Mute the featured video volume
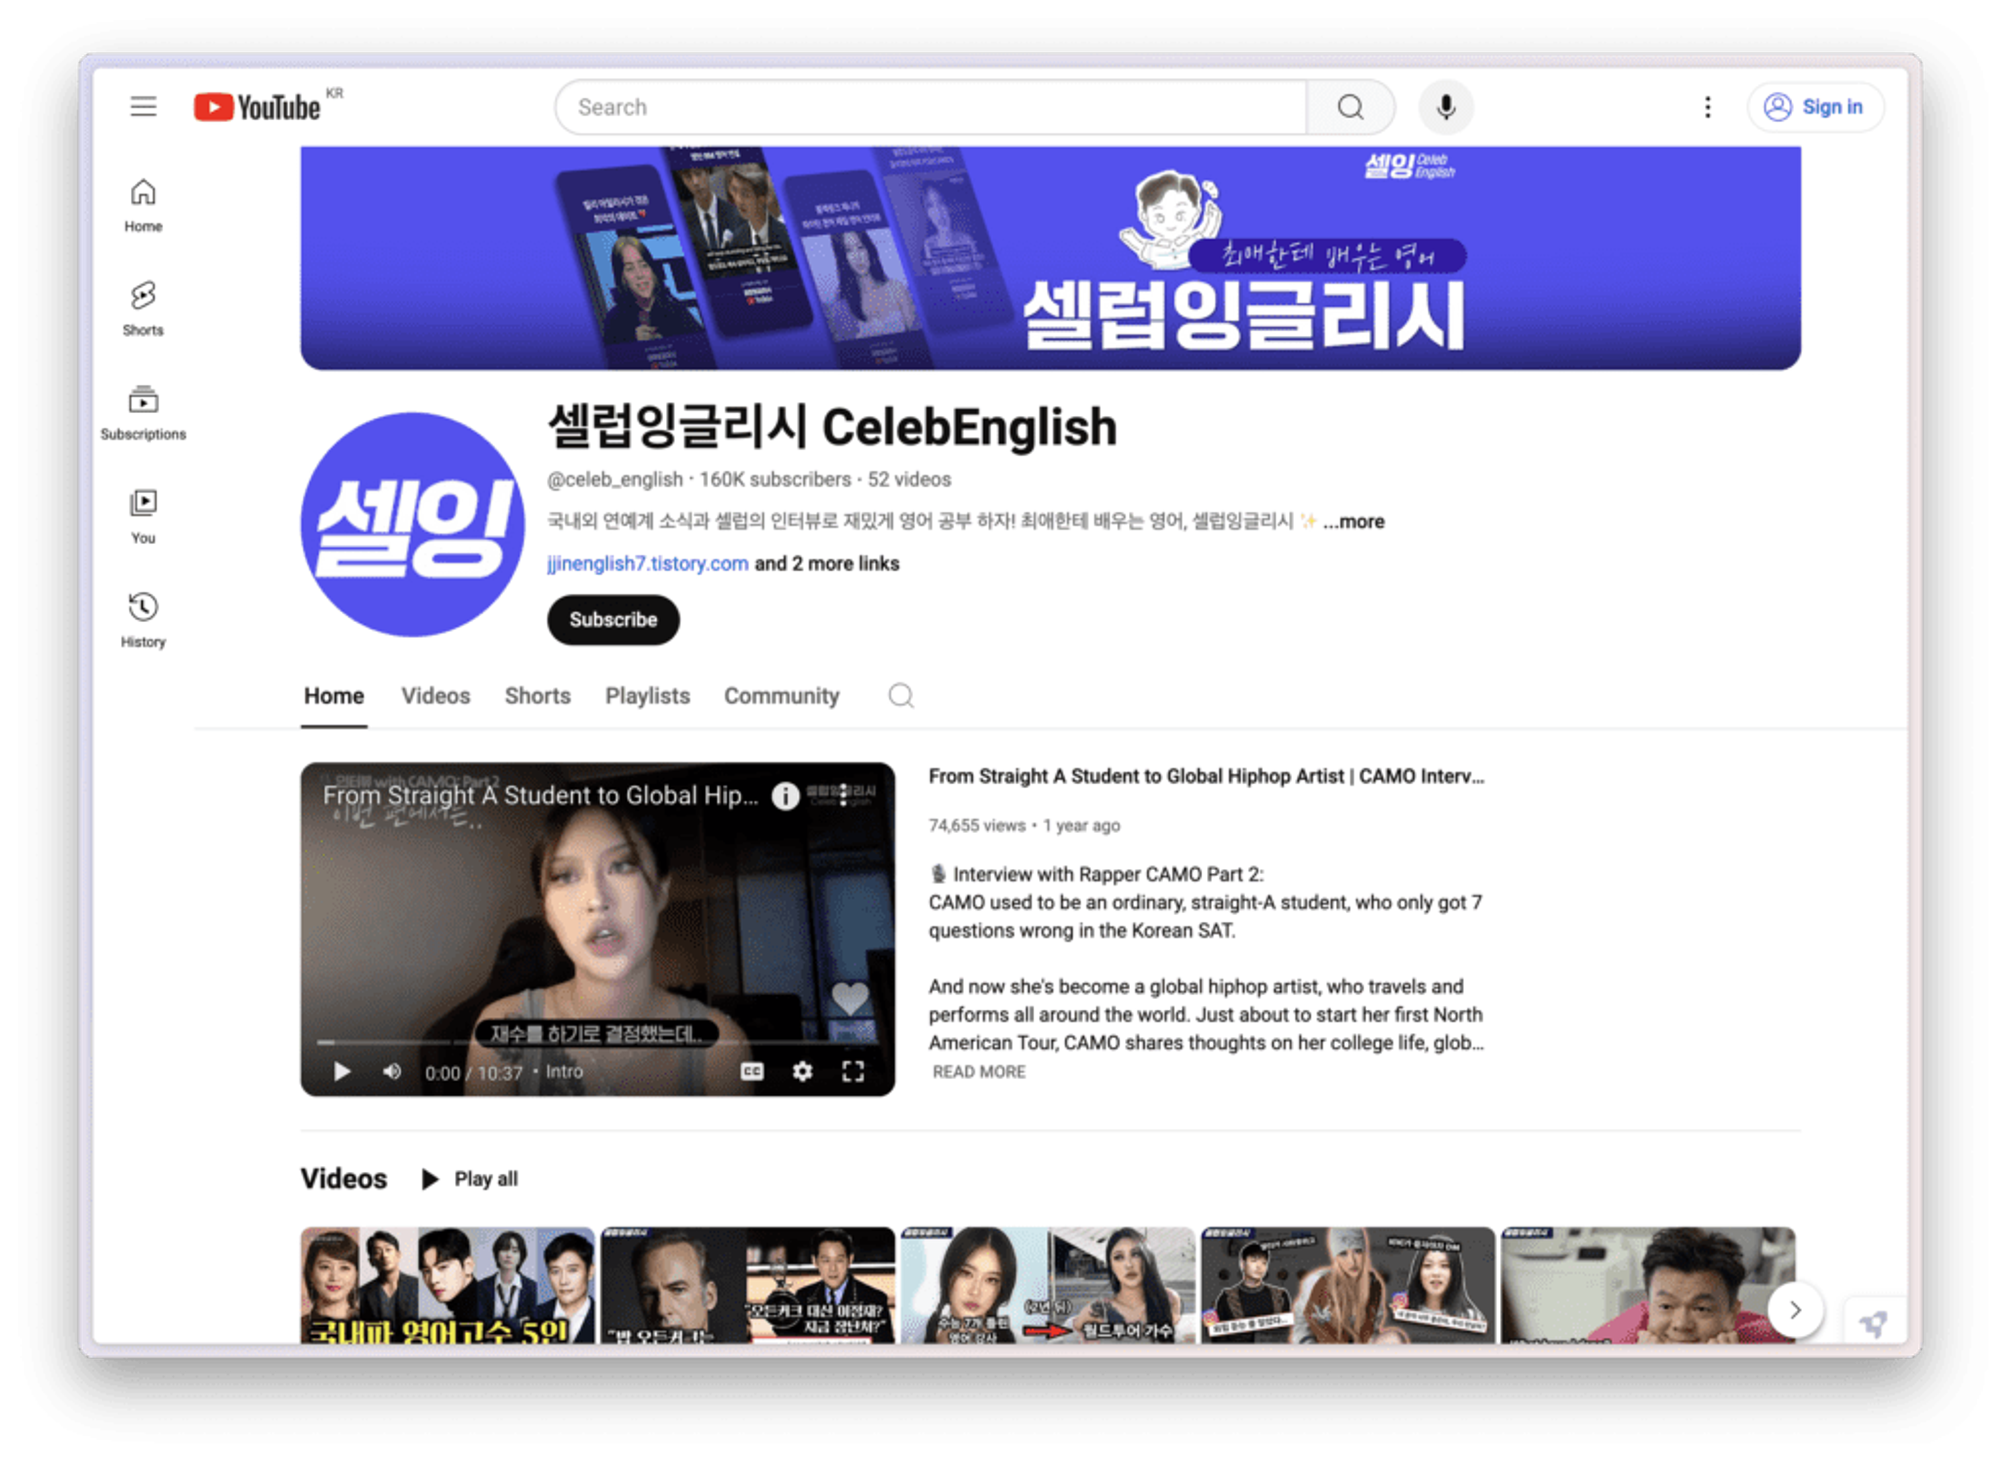The height and width of the screenshot is (1461, 2000). [x=392, y=1071]
